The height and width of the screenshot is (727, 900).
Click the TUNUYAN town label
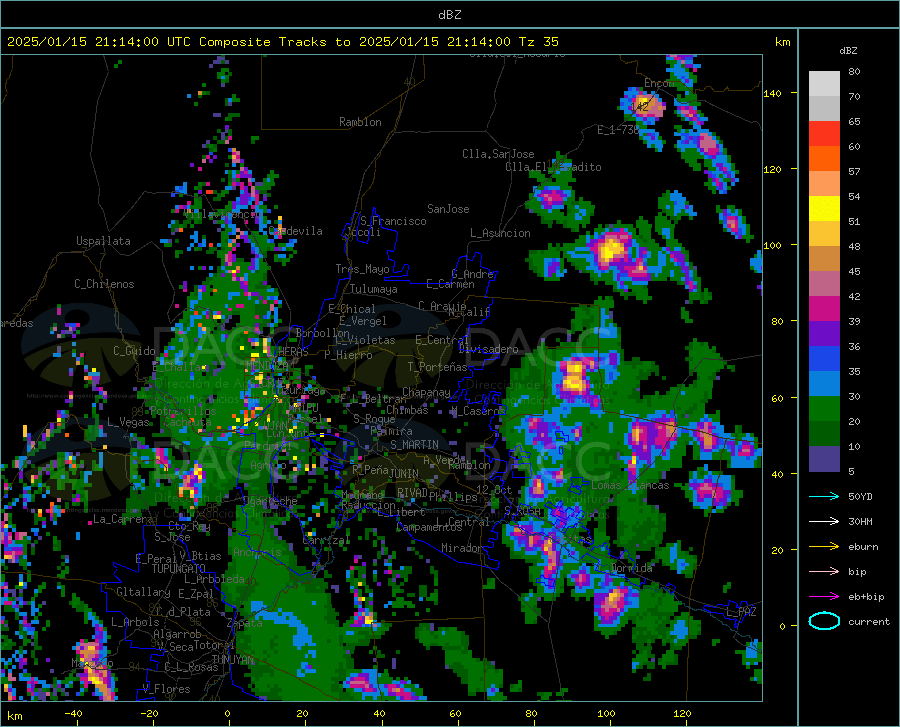232,659
